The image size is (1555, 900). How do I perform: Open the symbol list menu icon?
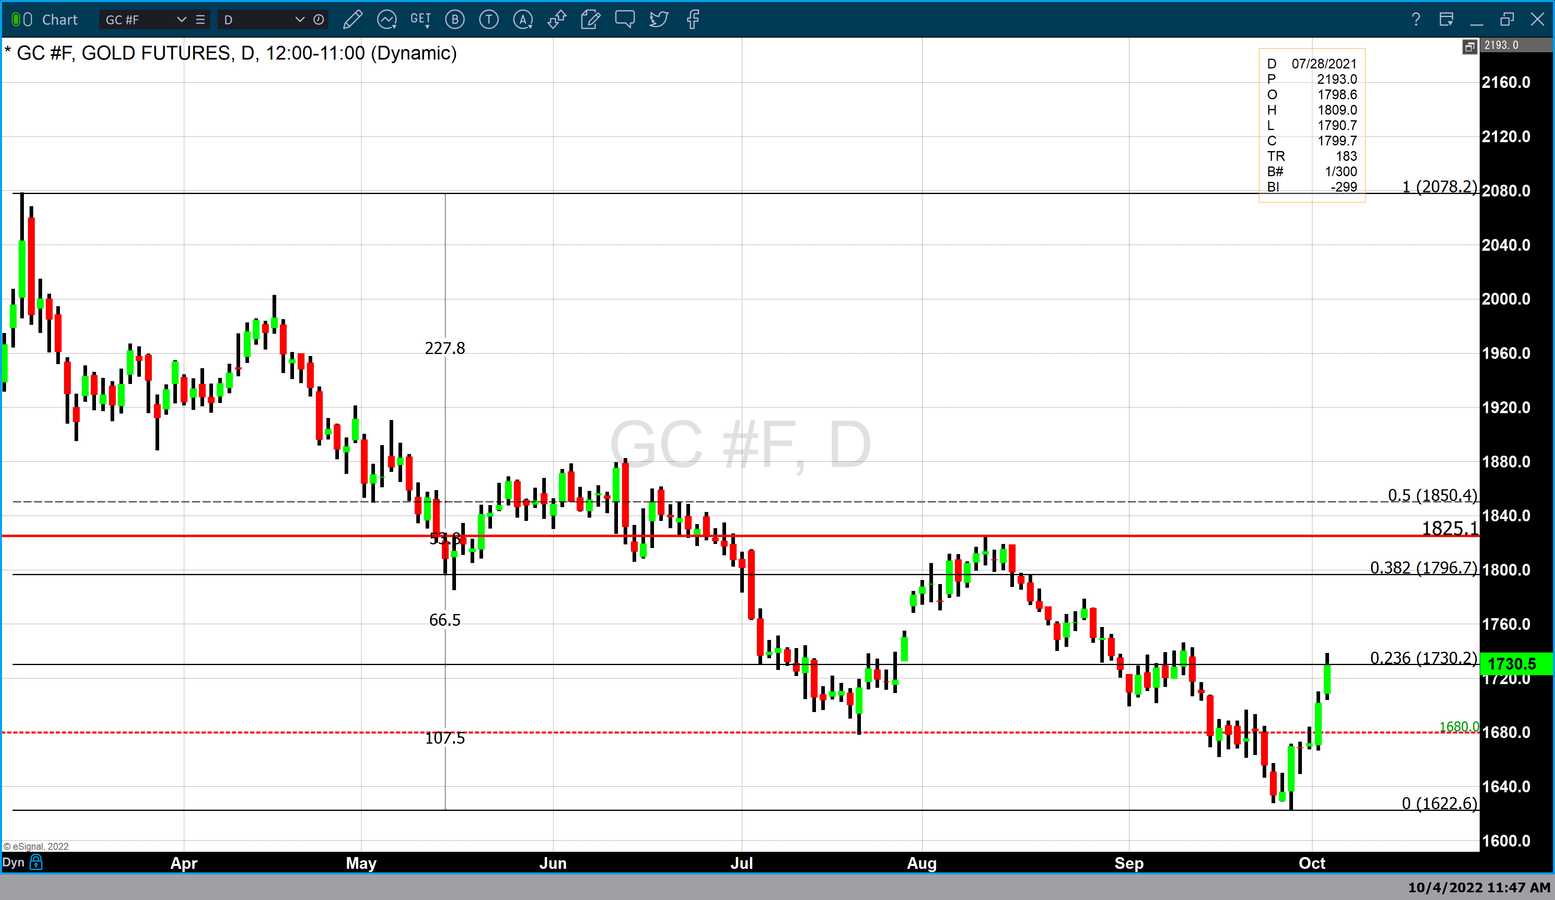click(x=201, y=19)
